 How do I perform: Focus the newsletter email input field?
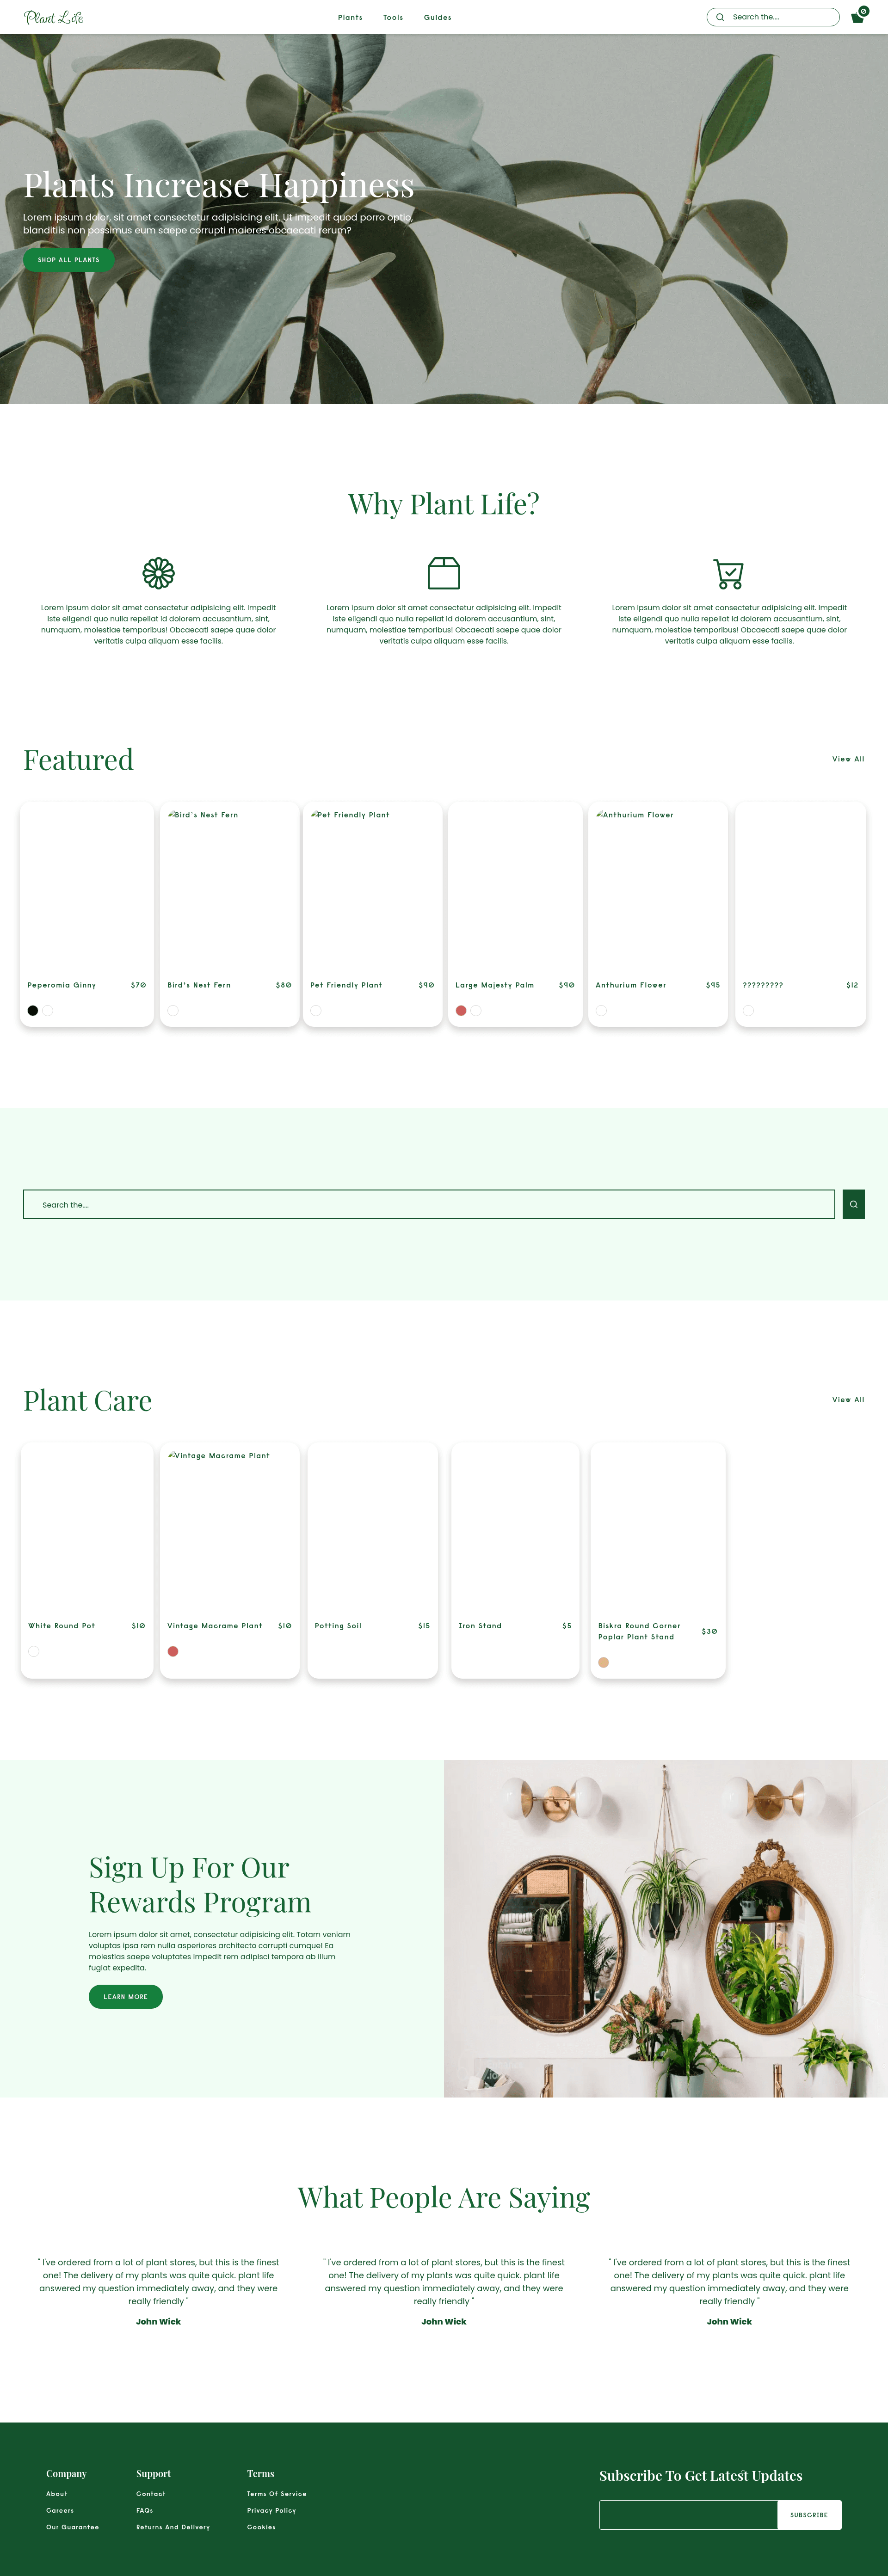click(x=688, y=2515)
